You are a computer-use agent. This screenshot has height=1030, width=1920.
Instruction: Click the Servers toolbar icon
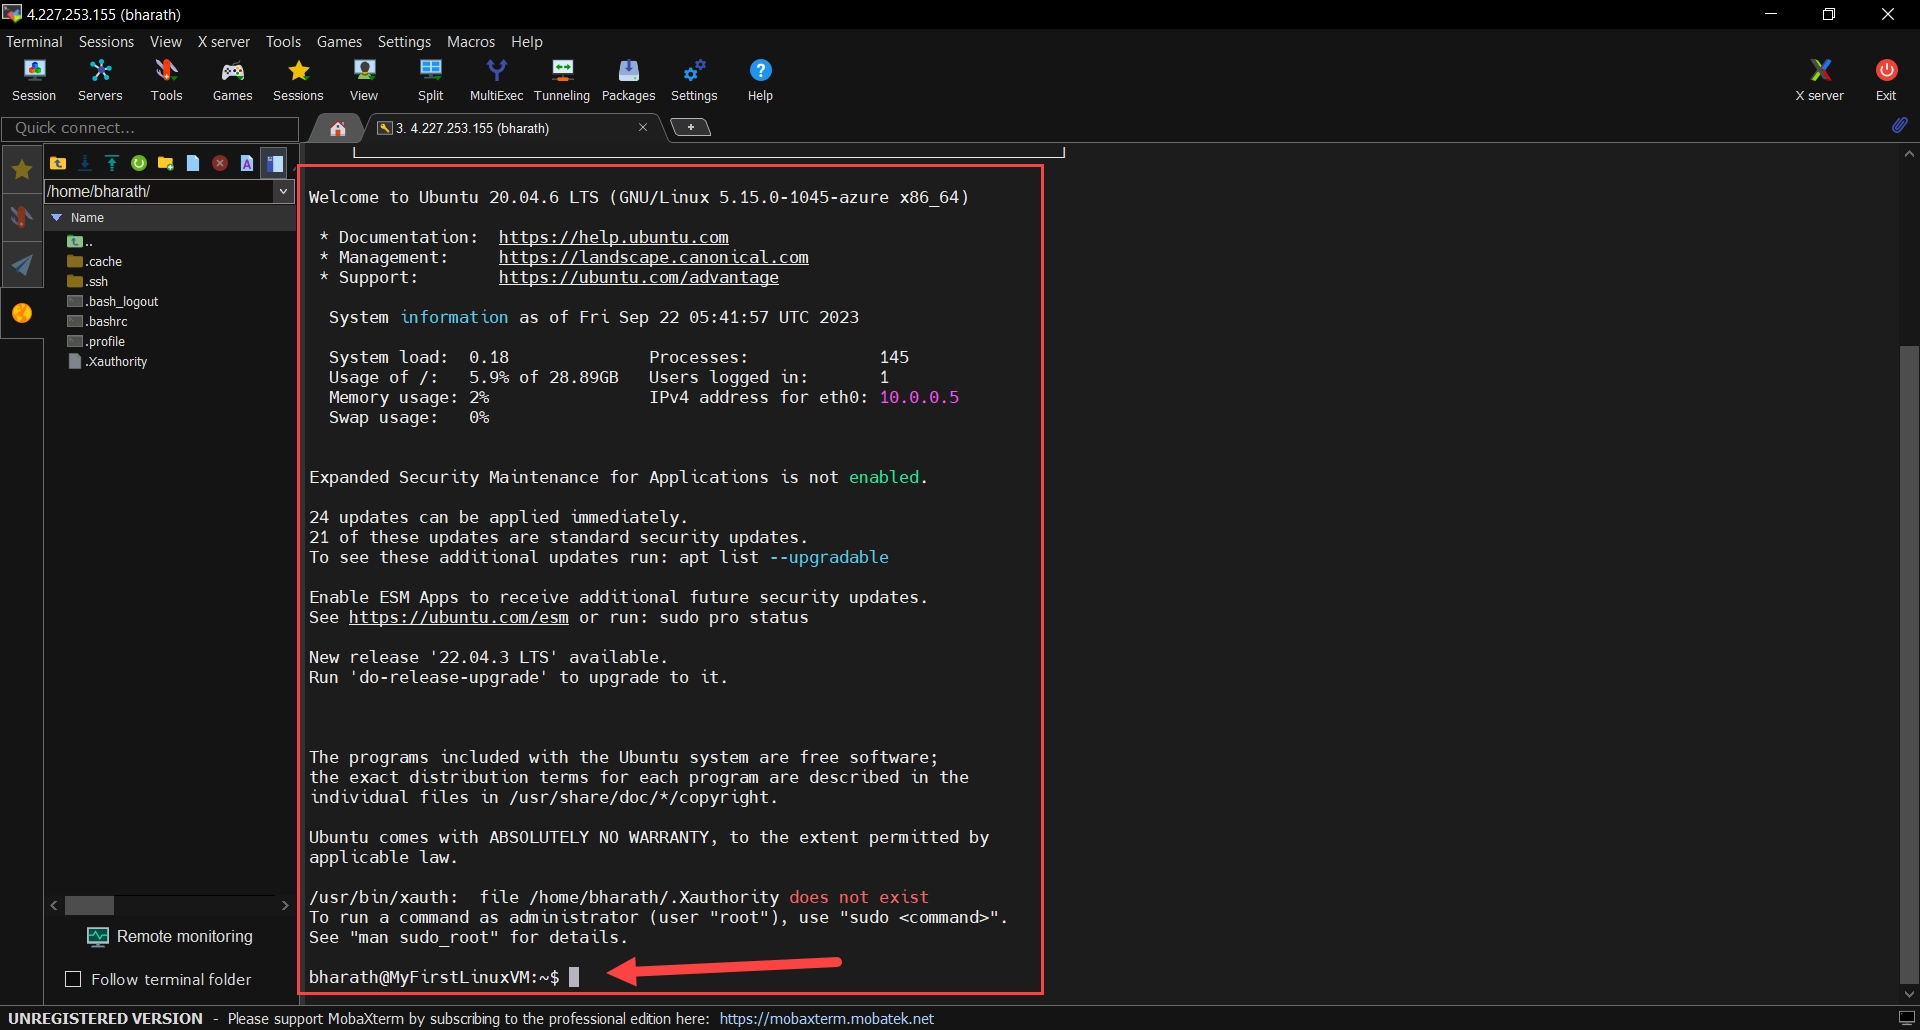100,80
